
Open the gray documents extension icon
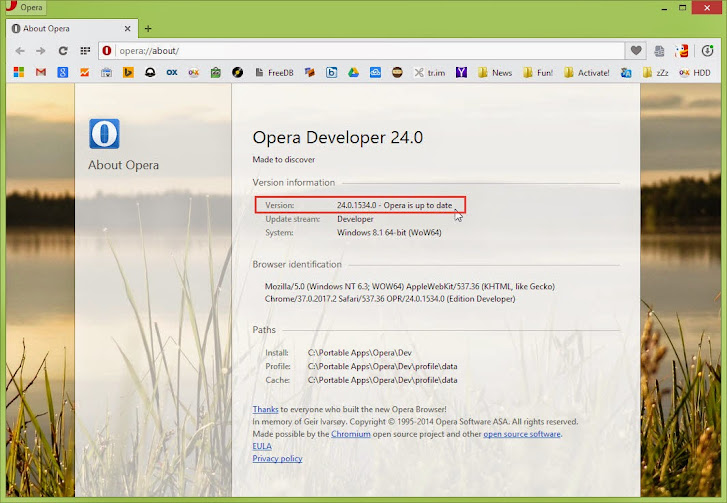[659, 51]
